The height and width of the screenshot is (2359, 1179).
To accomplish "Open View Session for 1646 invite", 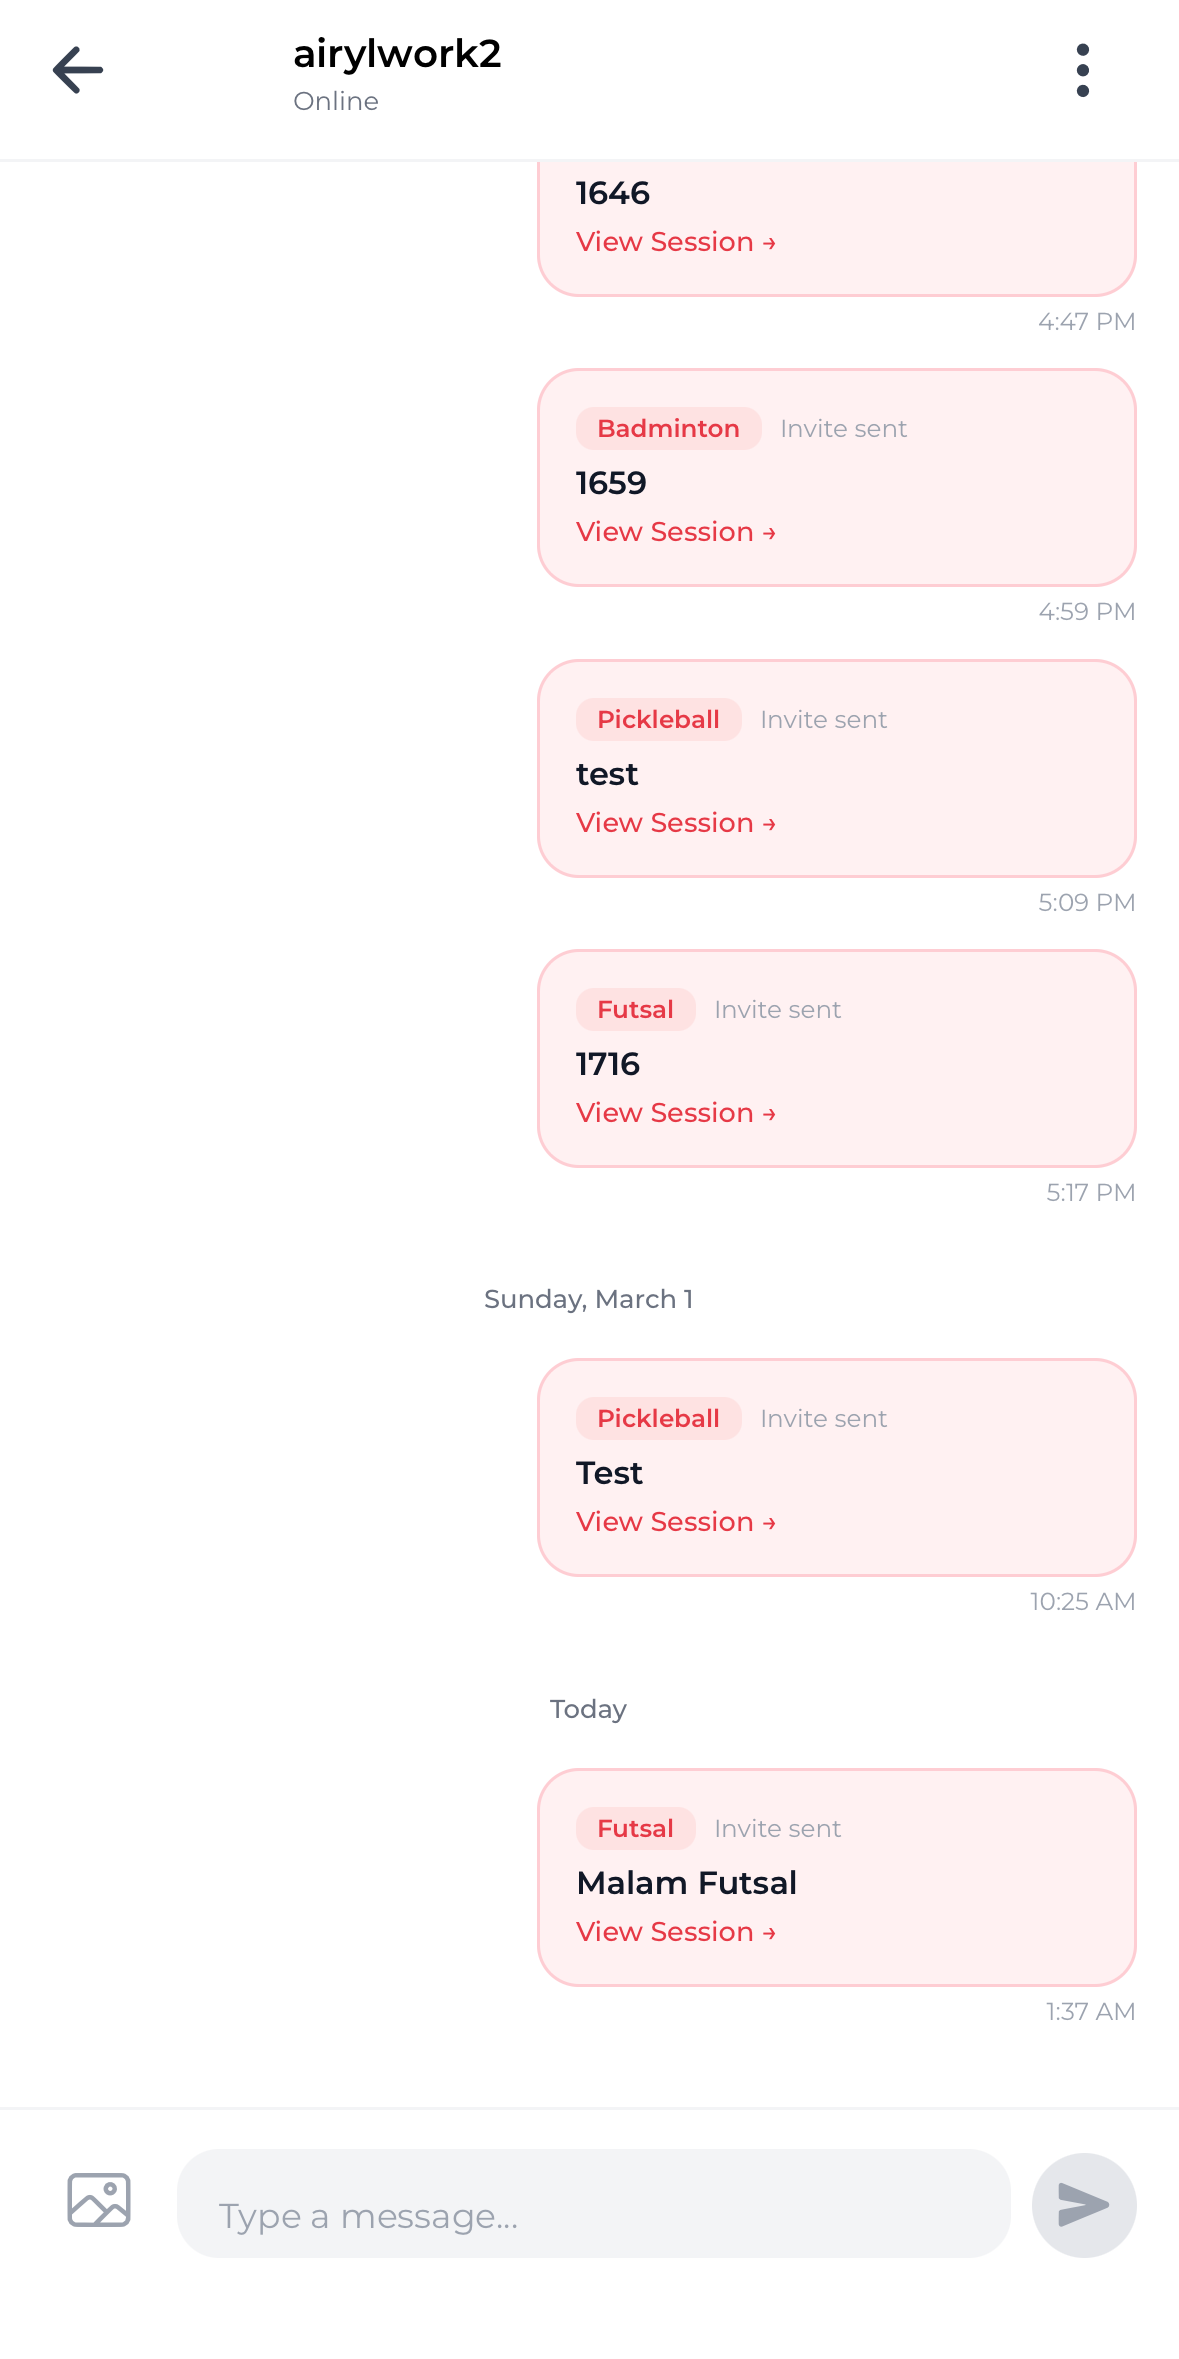I will (675, 242).
